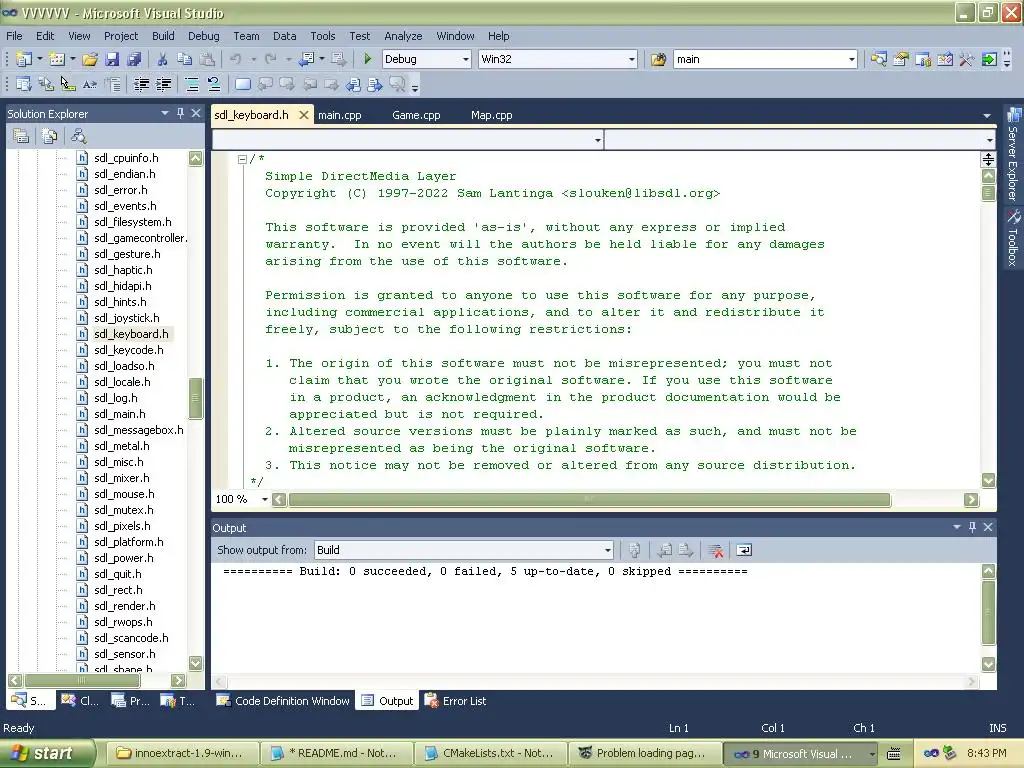
Task: Click the Open File folder icon
Action: pyautogui.click(x=90, y=59)
